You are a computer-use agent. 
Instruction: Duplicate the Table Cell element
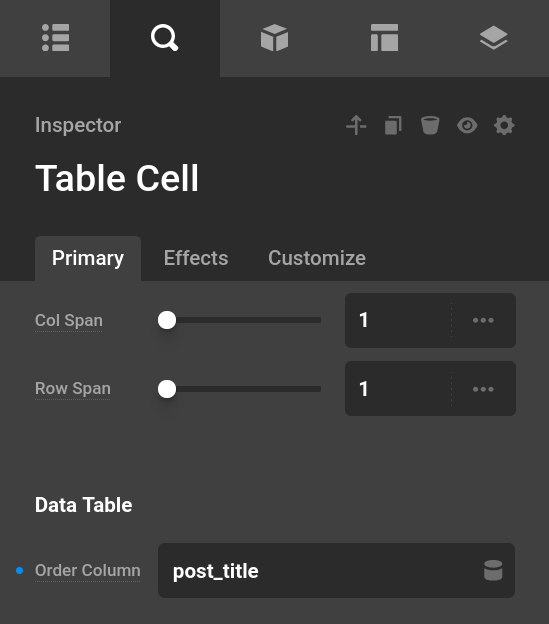coord(393,125)
